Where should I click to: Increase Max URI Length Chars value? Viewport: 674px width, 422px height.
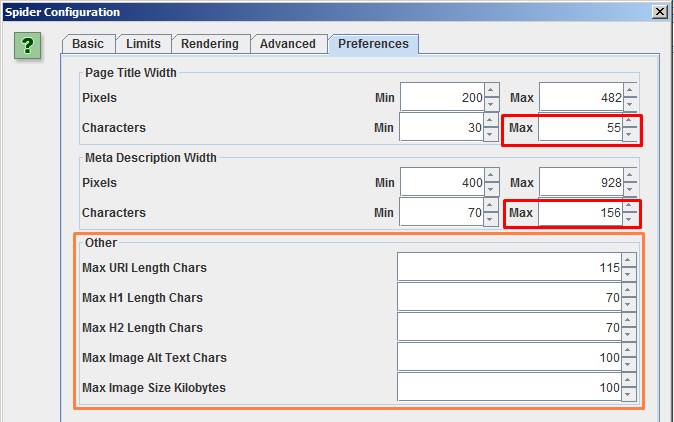pos(628,260)
